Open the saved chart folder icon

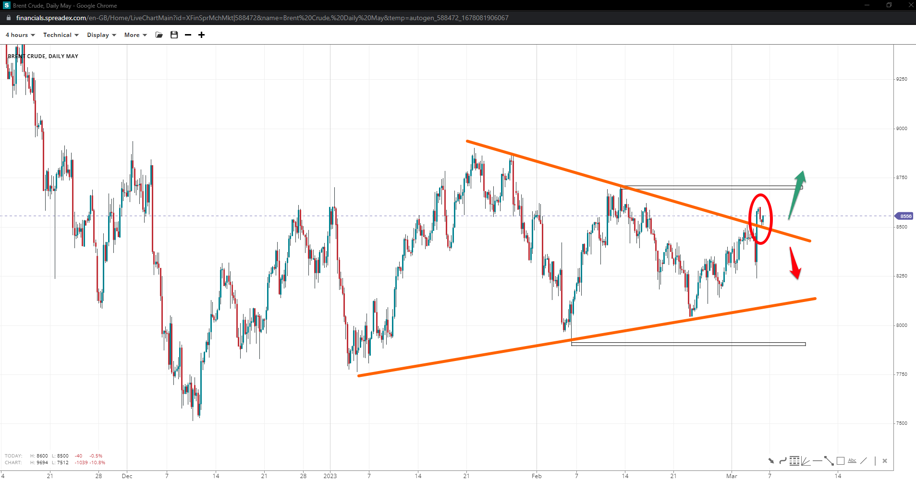click(x=159, y=35)
